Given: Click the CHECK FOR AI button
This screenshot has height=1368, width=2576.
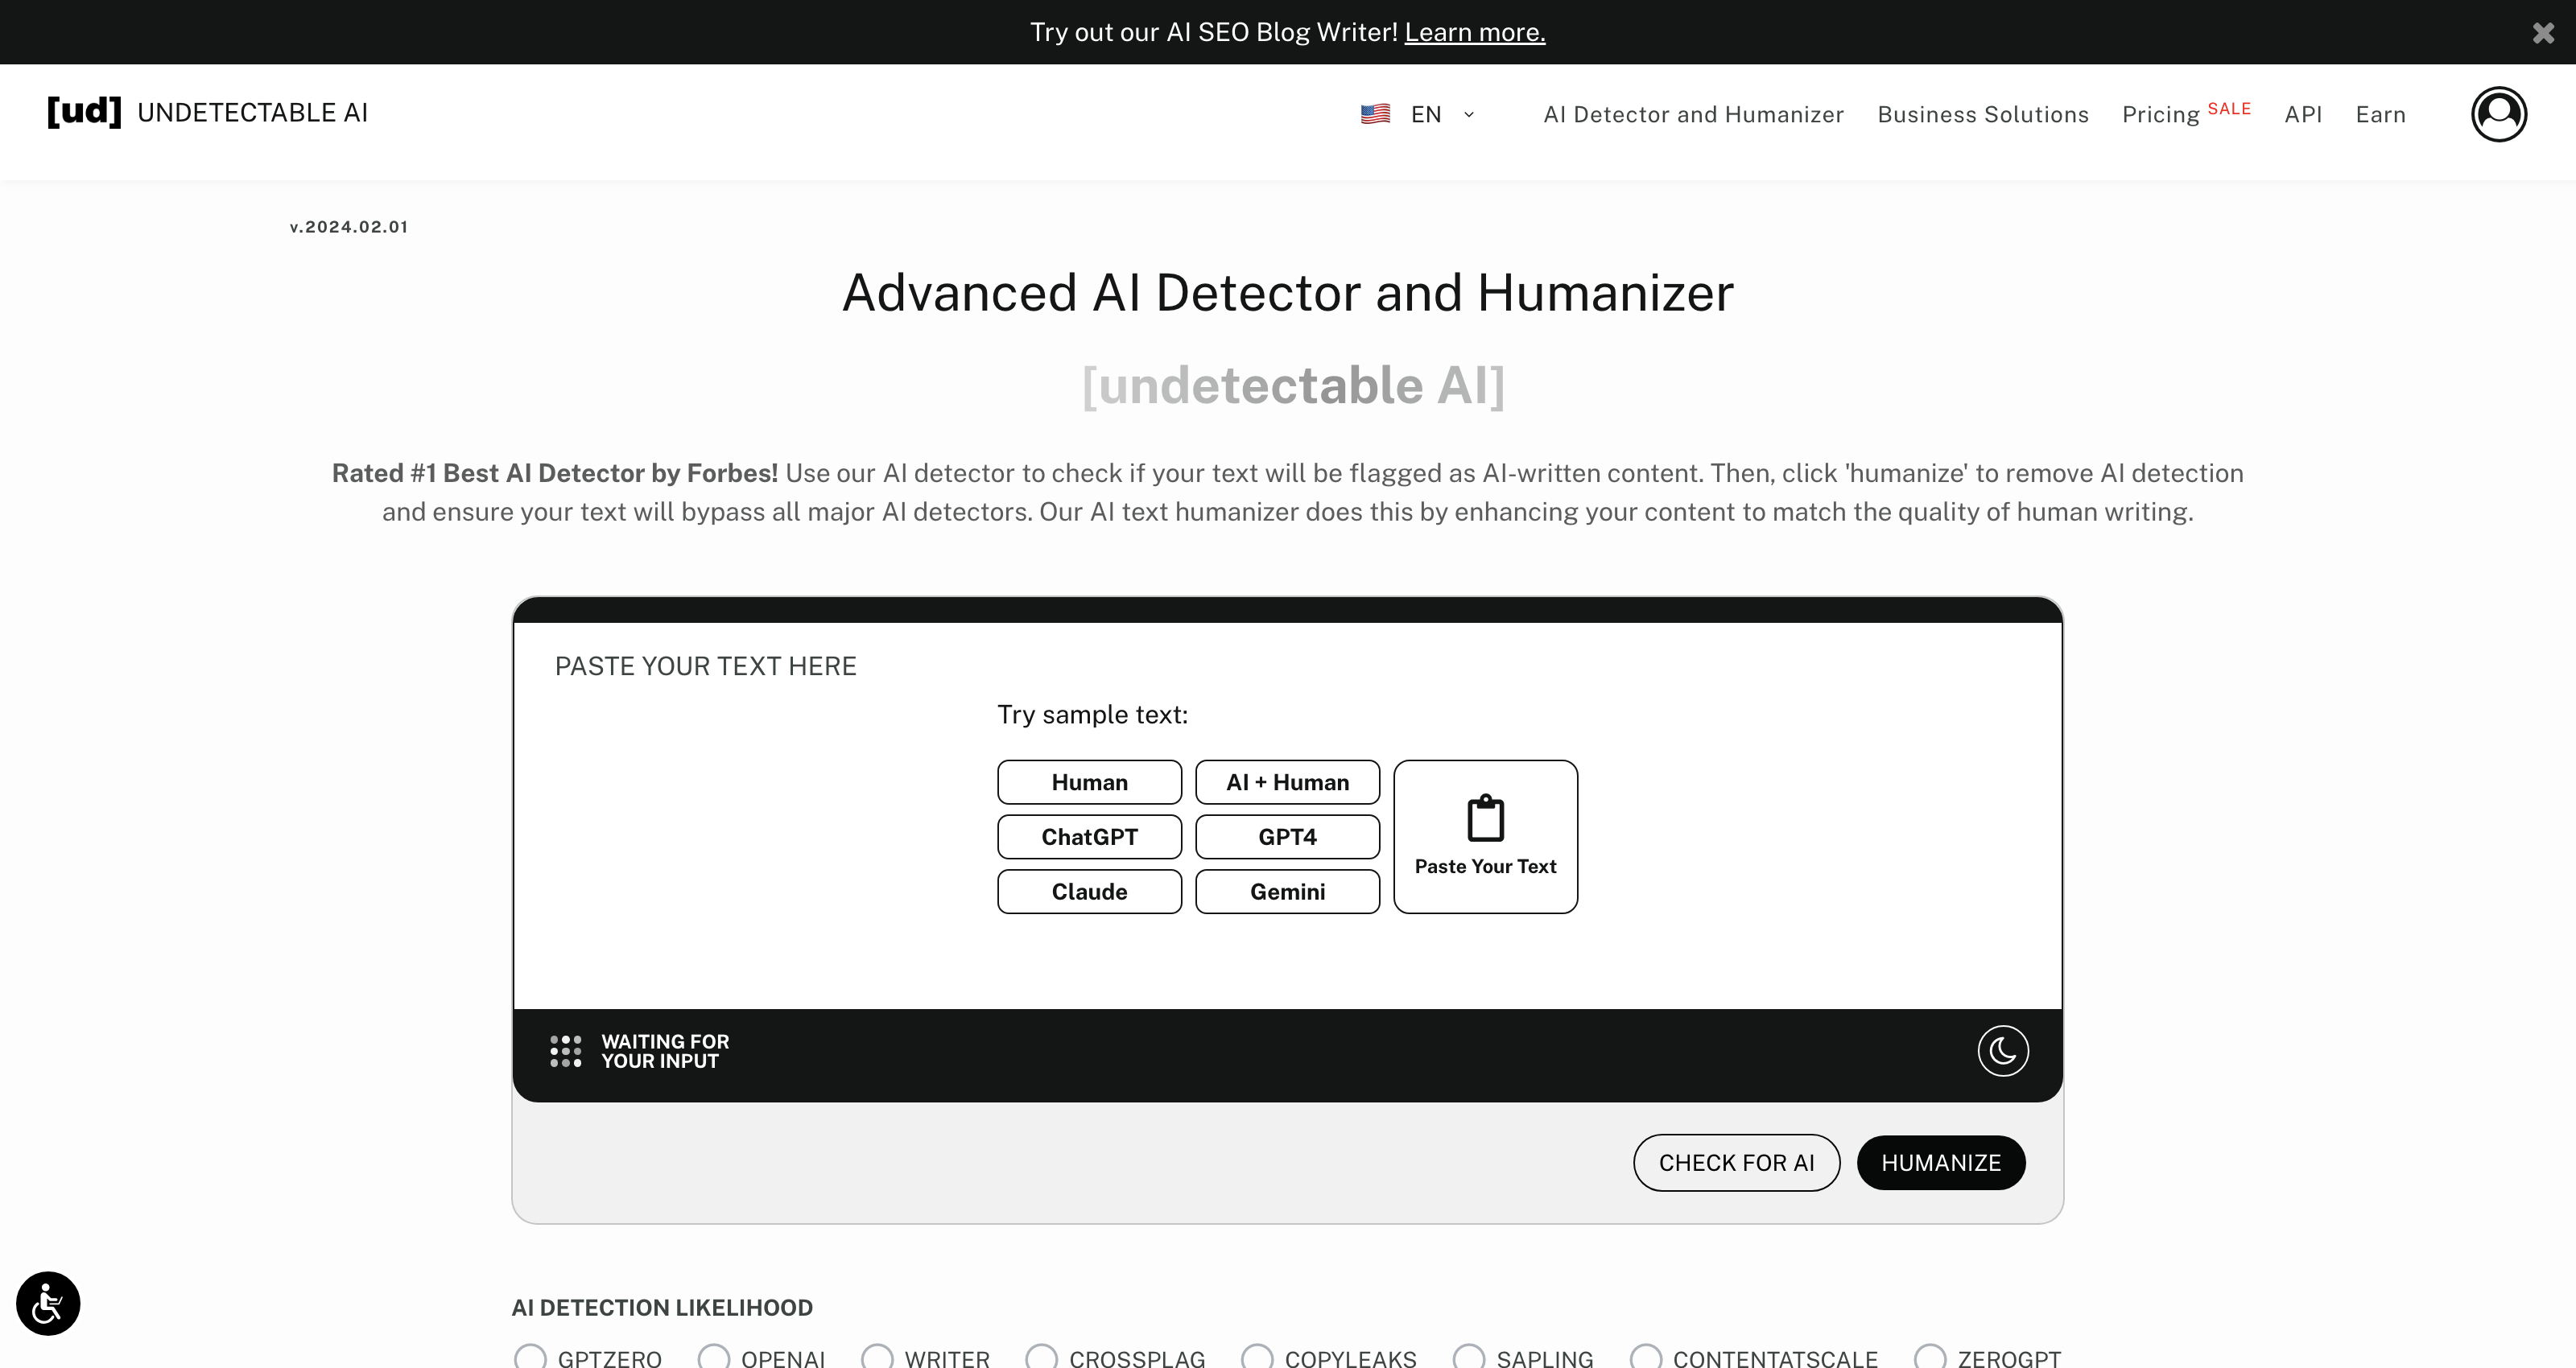Looking at the screenshot, I should (1736, 1163).
